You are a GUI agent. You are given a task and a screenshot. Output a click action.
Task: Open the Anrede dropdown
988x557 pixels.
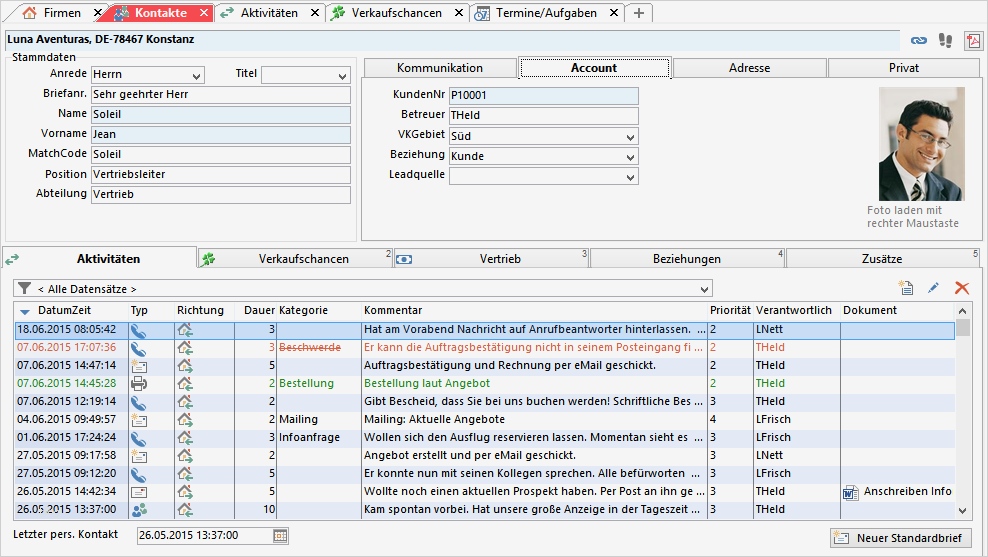tap(196, 75)
